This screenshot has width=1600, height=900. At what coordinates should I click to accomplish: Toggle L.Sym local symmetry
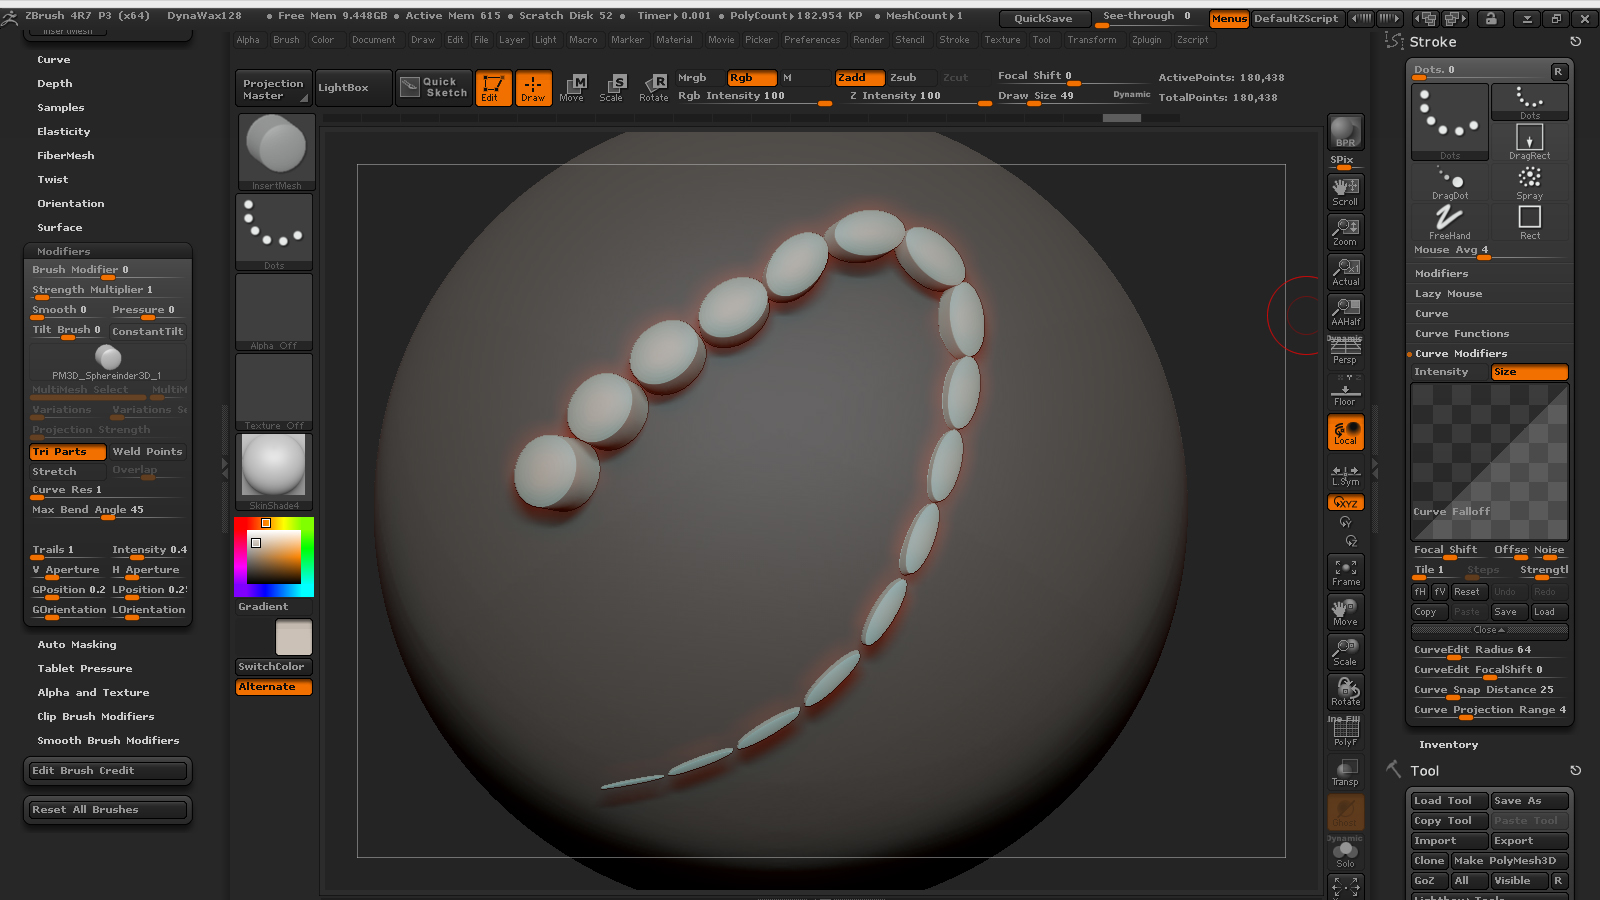coord(1345,473)
